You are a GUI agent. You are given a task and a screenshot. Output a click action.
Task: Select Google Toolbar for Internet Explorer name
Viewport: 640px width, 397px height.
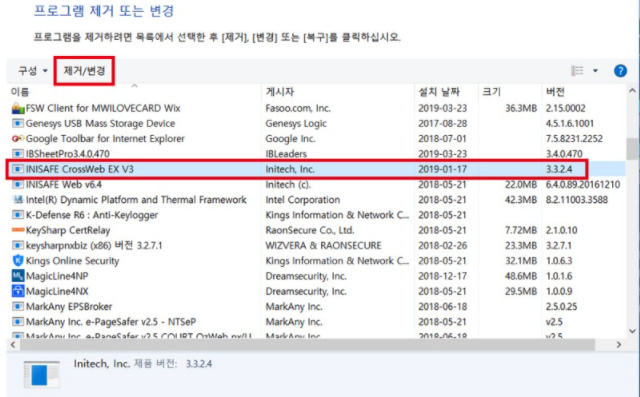105,139
